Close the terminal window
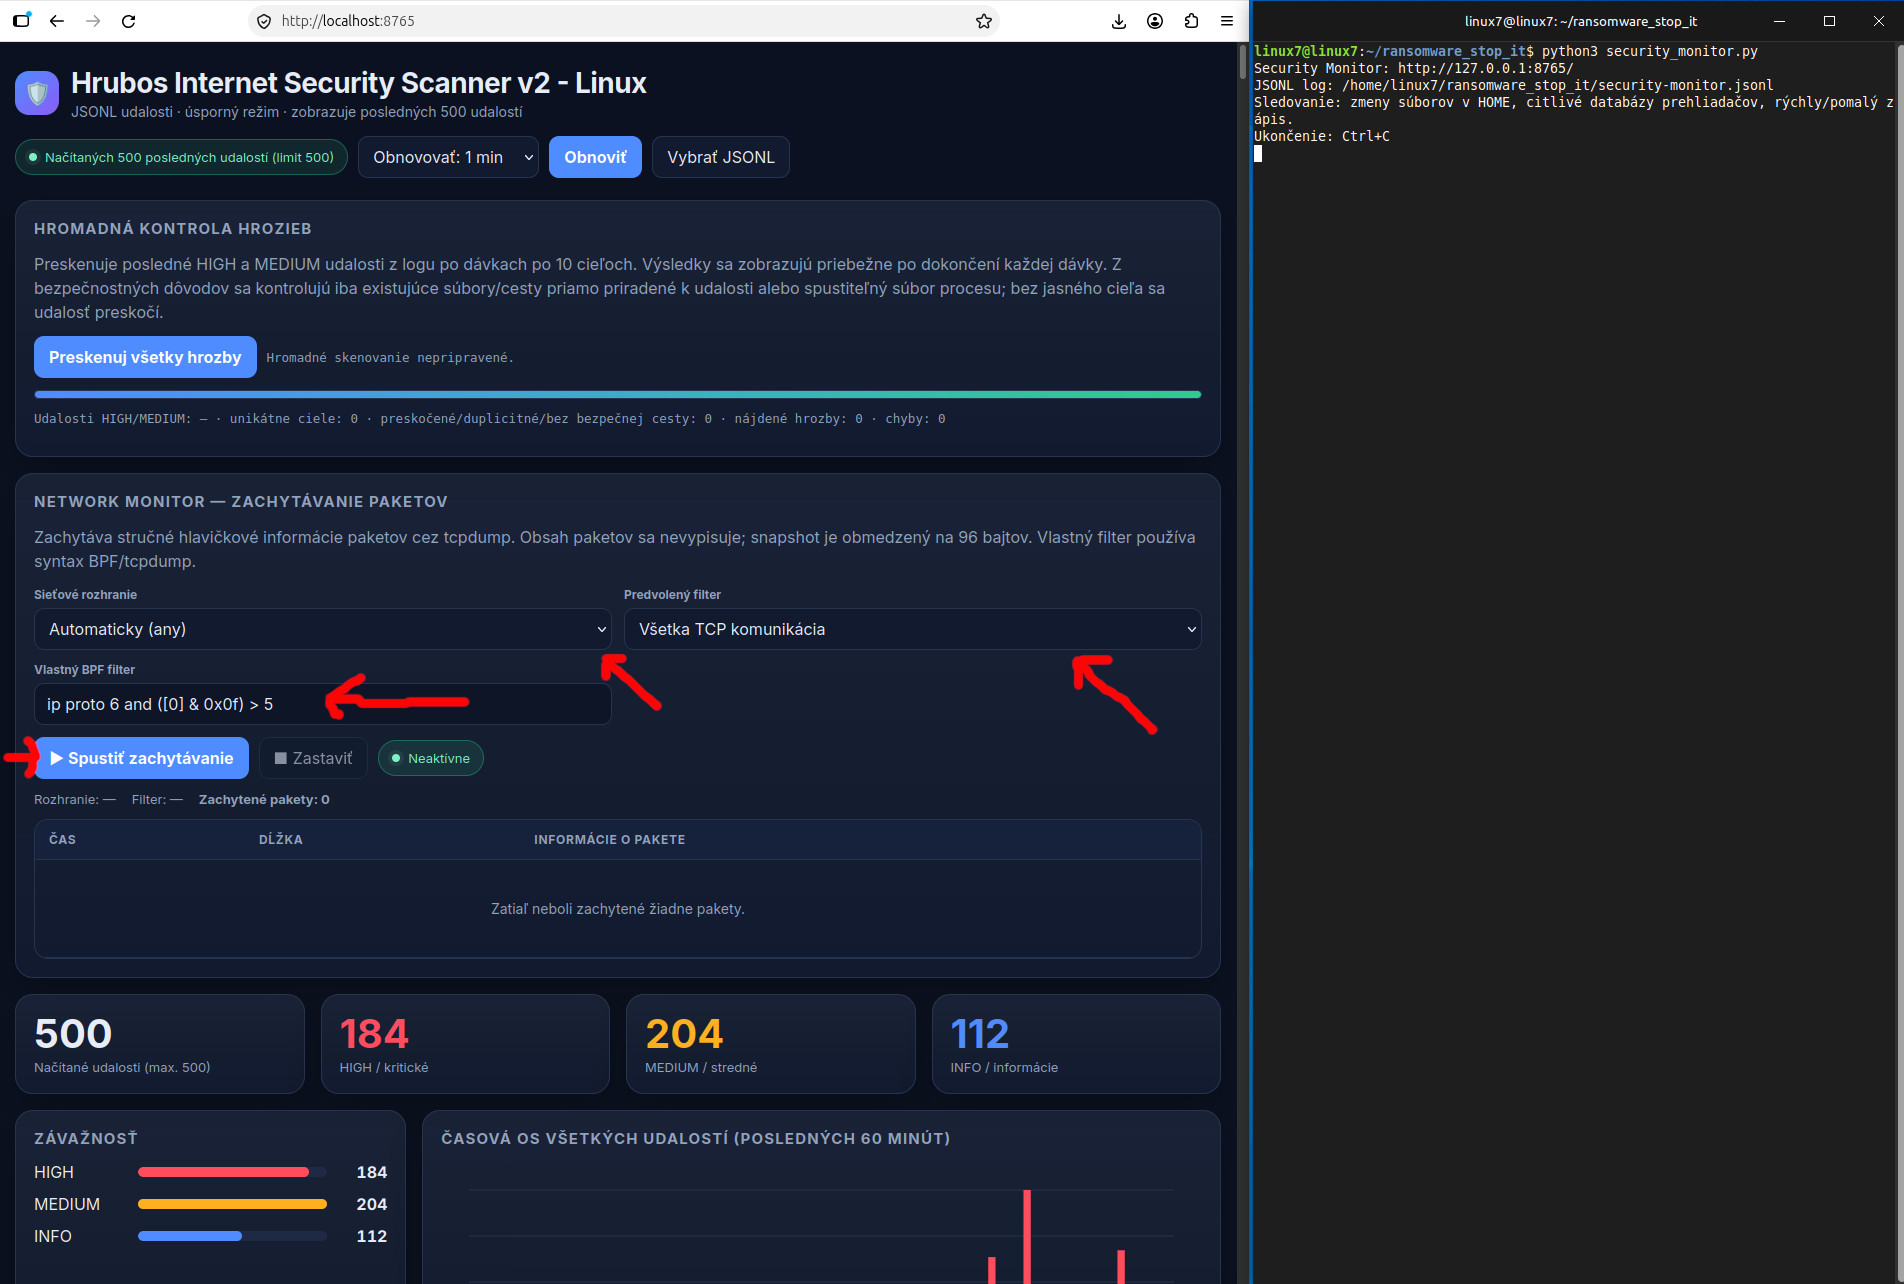This screenshot has width=1904, height=1284. (x=1878, y=21)
